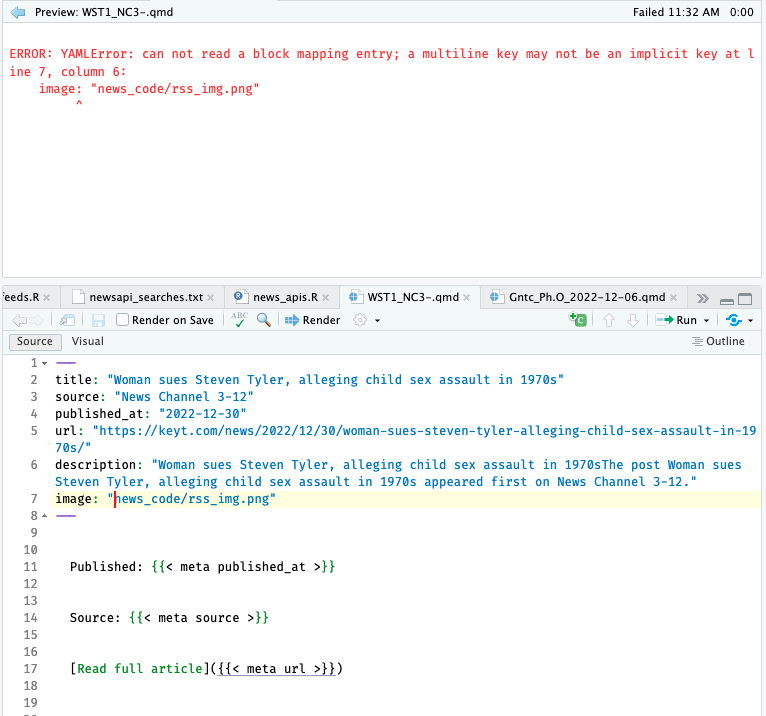Open find and replace magnifier
The height and width of the screenshot is (716, 766).
click(264, 320)
